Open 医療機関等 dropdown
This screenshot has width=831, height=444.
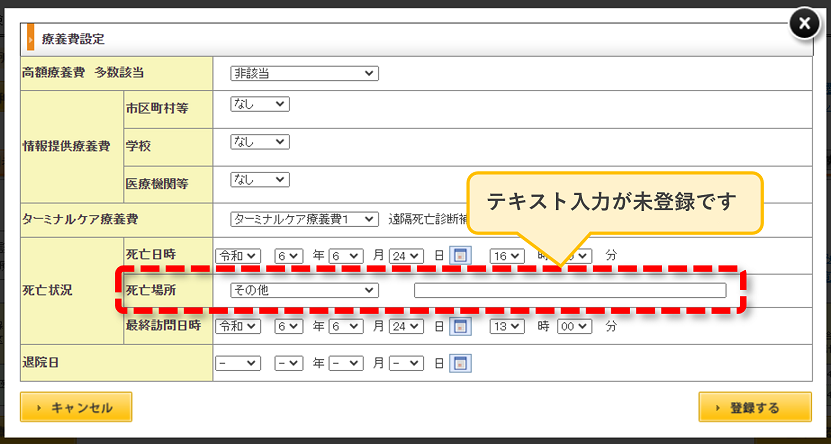pos(260,180)
